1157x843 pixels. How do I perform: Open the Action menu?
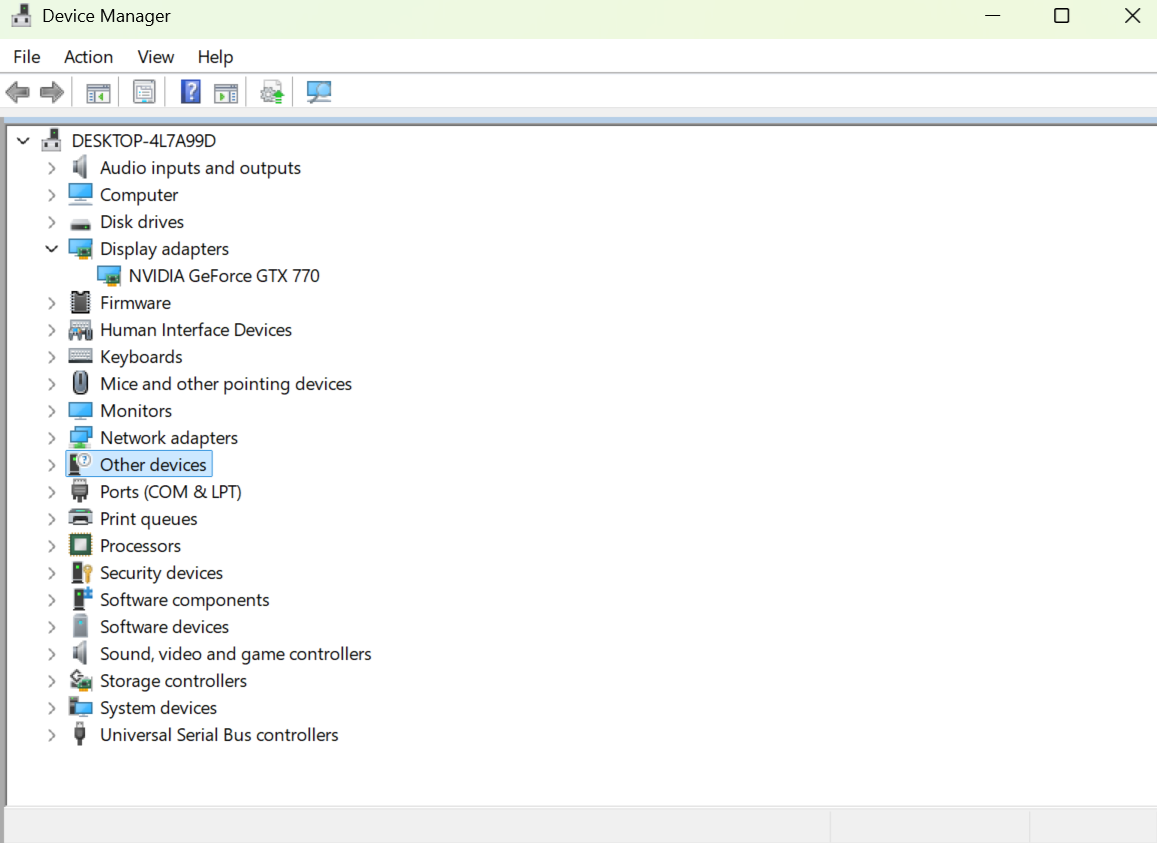point(88,57)
